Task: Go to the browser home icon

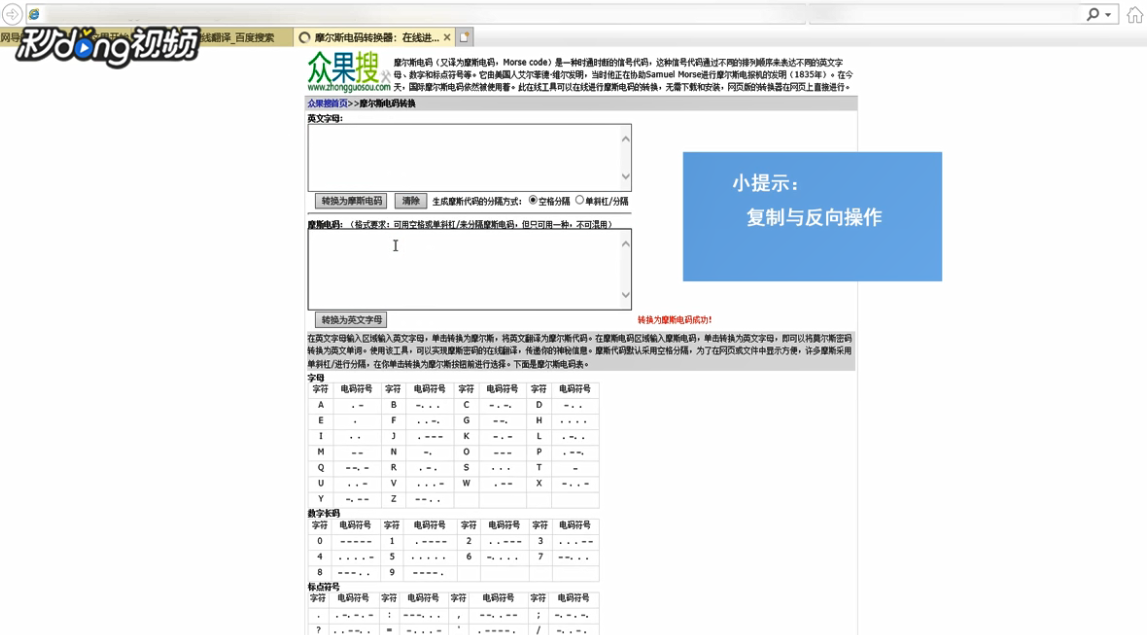Action: pyautogui.click(x=1135, y=14)
